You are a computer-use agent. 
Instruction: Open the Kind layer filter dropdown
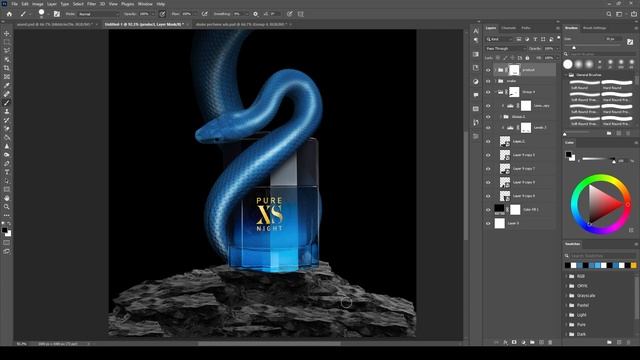pyautogui.click(x=499, y=39)
